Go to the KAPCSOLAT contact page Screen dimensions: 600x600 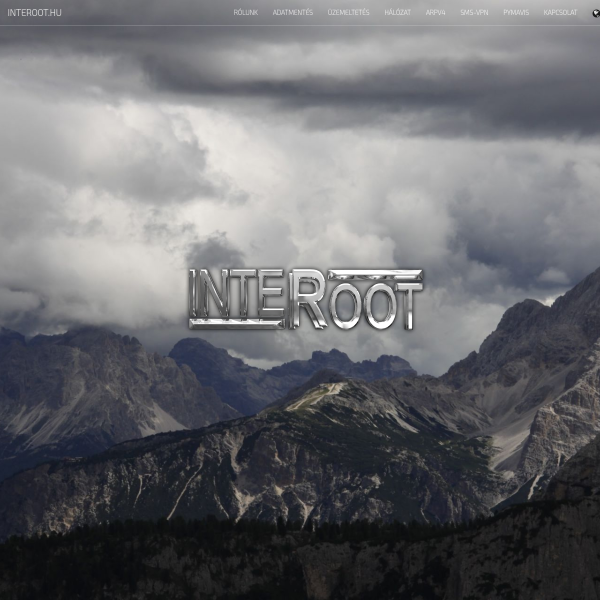560,13
